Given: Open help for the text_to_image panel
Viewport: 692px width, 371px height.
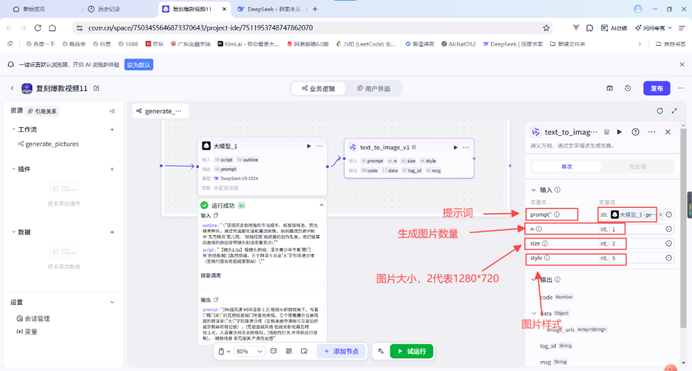Looking at the screenshot, I should [635, 132].
